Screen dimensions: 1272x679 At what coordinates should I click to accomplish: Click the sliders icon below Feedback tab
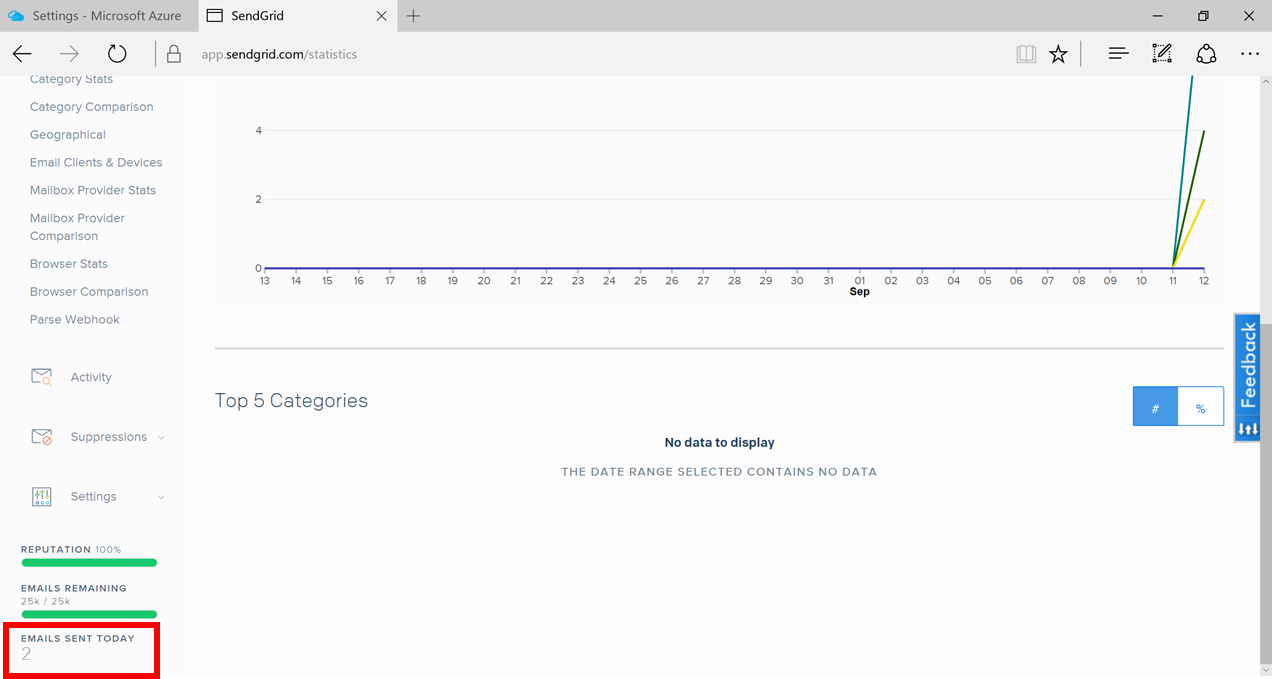point(1248,429)
